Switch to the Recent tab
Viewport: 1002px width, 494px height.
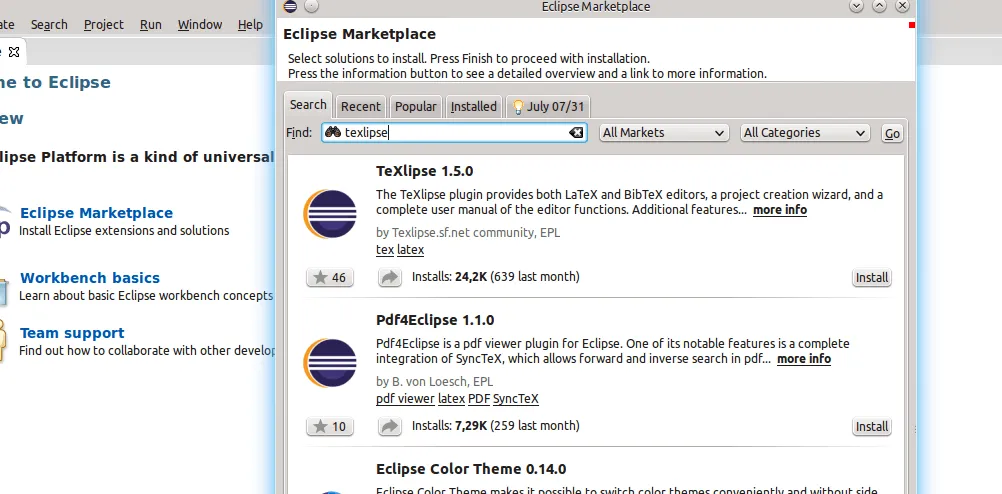click(360, 106)
